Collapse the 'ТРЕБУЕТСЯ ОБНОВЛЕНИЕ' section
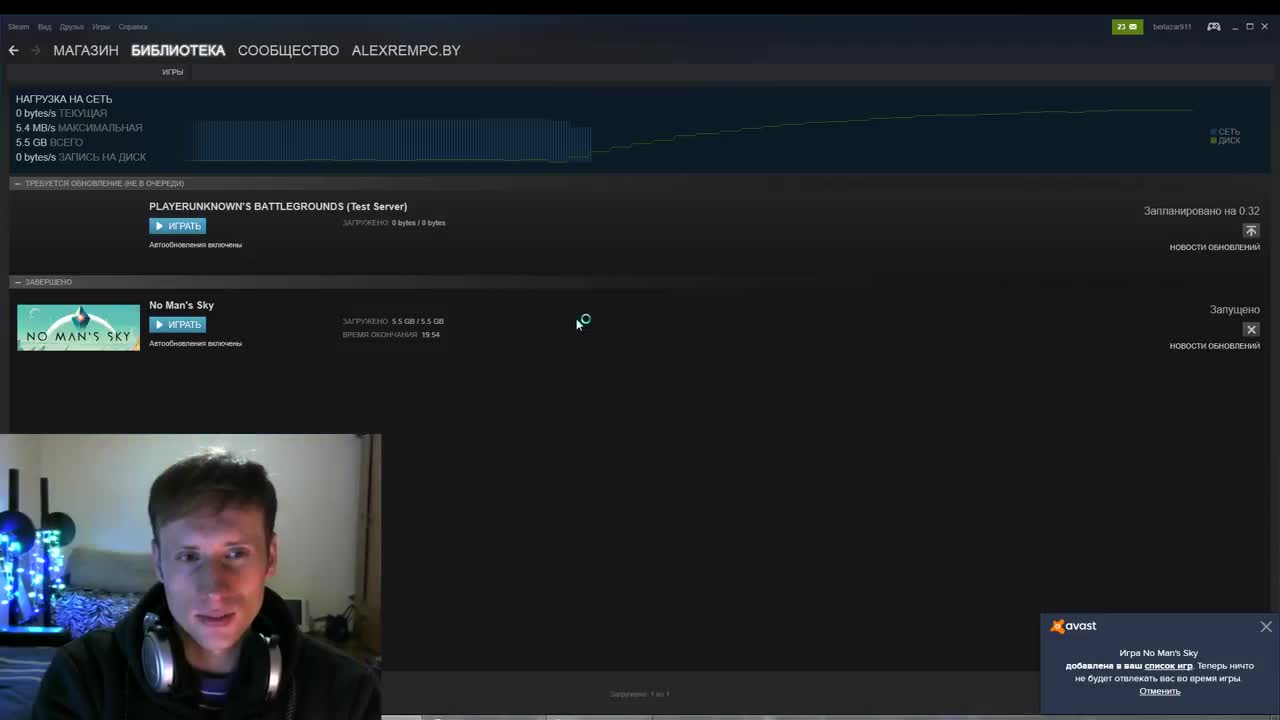 17,183
